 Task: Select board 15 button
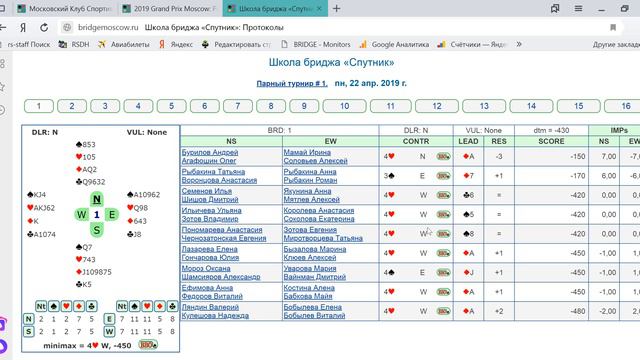pos(578,106)
